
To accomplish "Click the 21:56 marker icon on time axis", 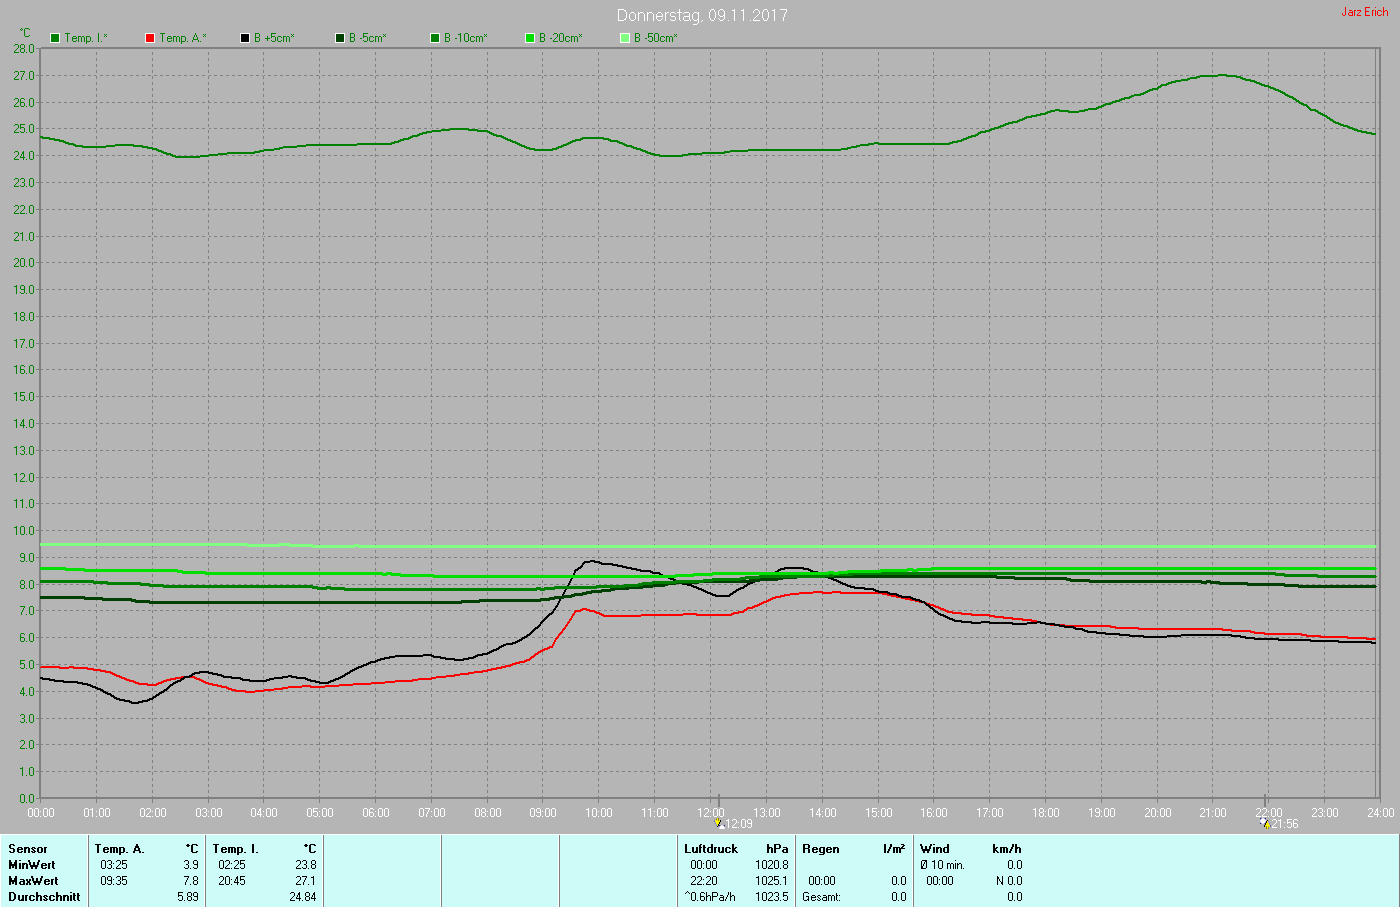I will (x=1264, y=823).
